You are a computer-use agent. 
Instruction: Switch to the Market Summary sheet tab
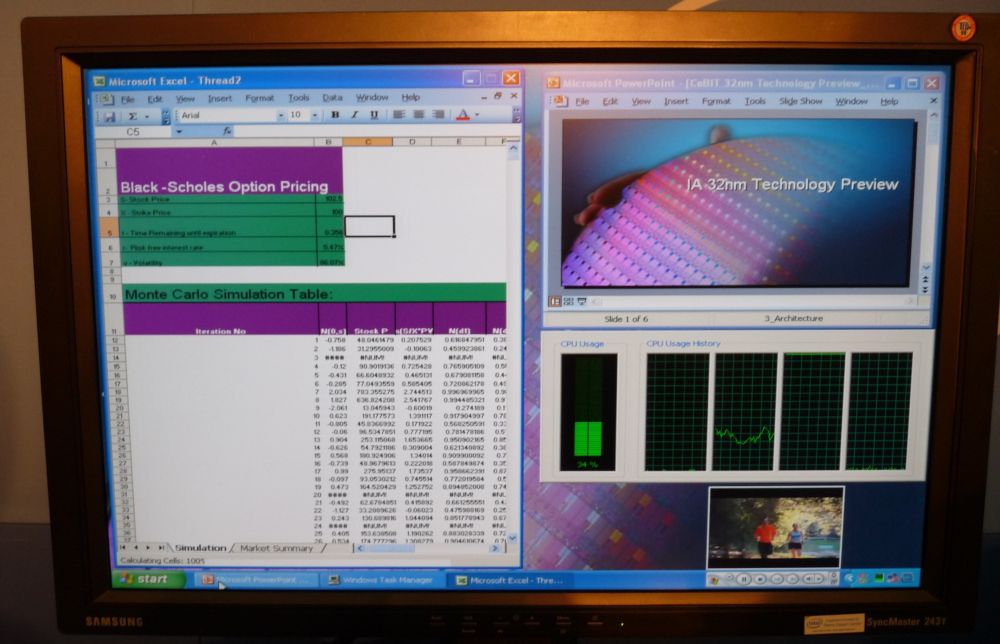tap(276, 548)
